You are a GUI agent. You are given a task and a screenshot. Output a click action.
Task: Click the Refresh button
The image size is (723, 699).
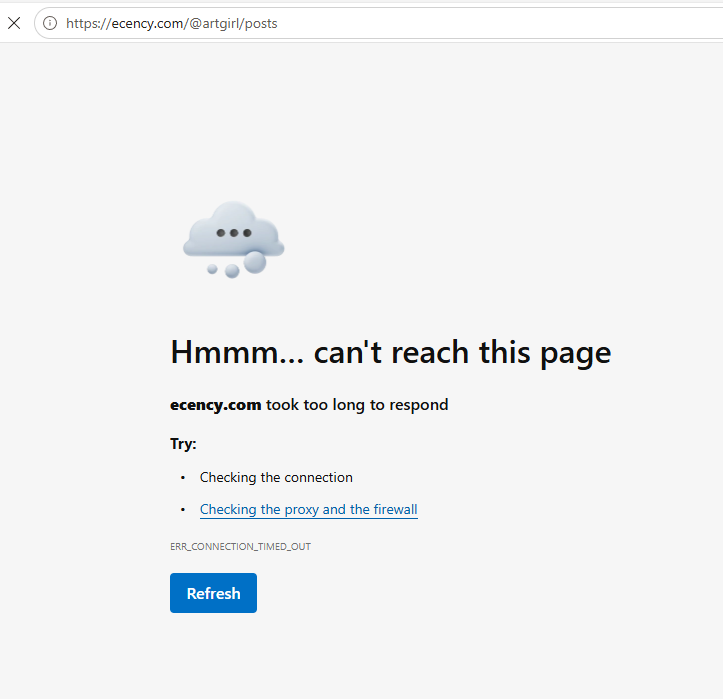pos(213,593)
